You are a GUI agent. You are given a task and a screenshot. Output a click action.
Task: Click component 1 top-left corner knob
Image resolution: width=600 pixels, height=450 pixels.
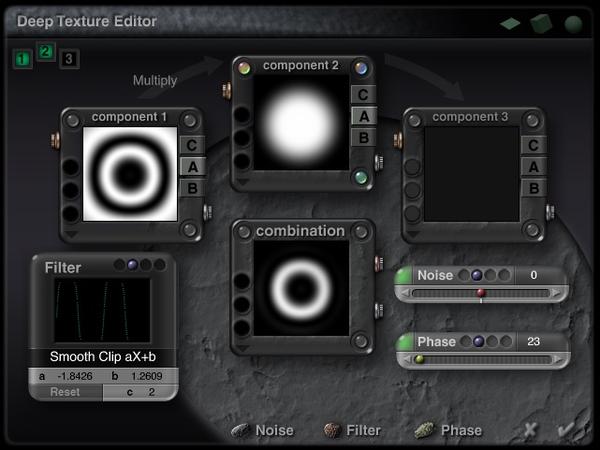tap(72, 120)
